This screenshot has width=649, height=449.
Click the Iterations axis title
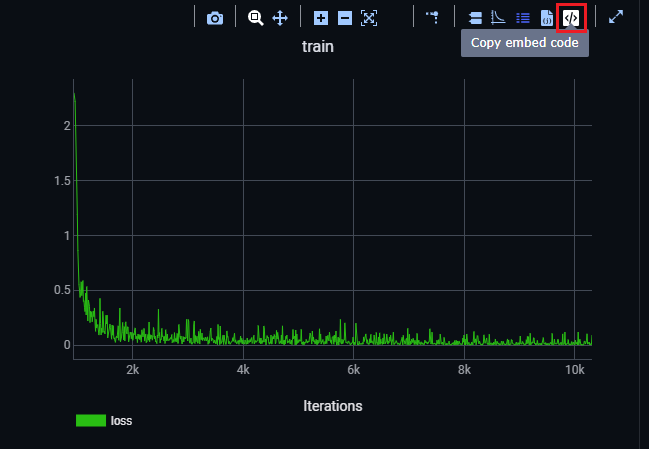click(333, 406)
